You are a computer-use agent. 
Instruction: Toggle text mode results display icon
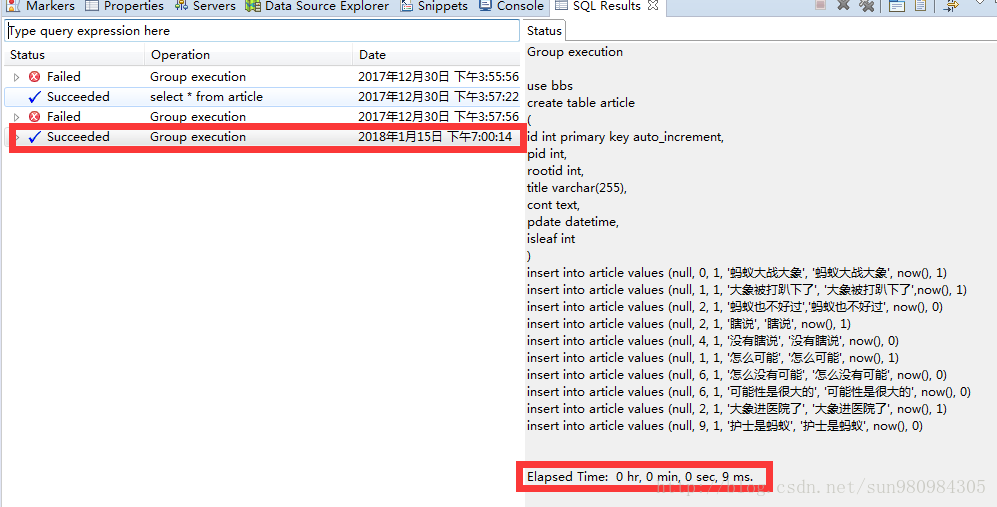point(920,6)
